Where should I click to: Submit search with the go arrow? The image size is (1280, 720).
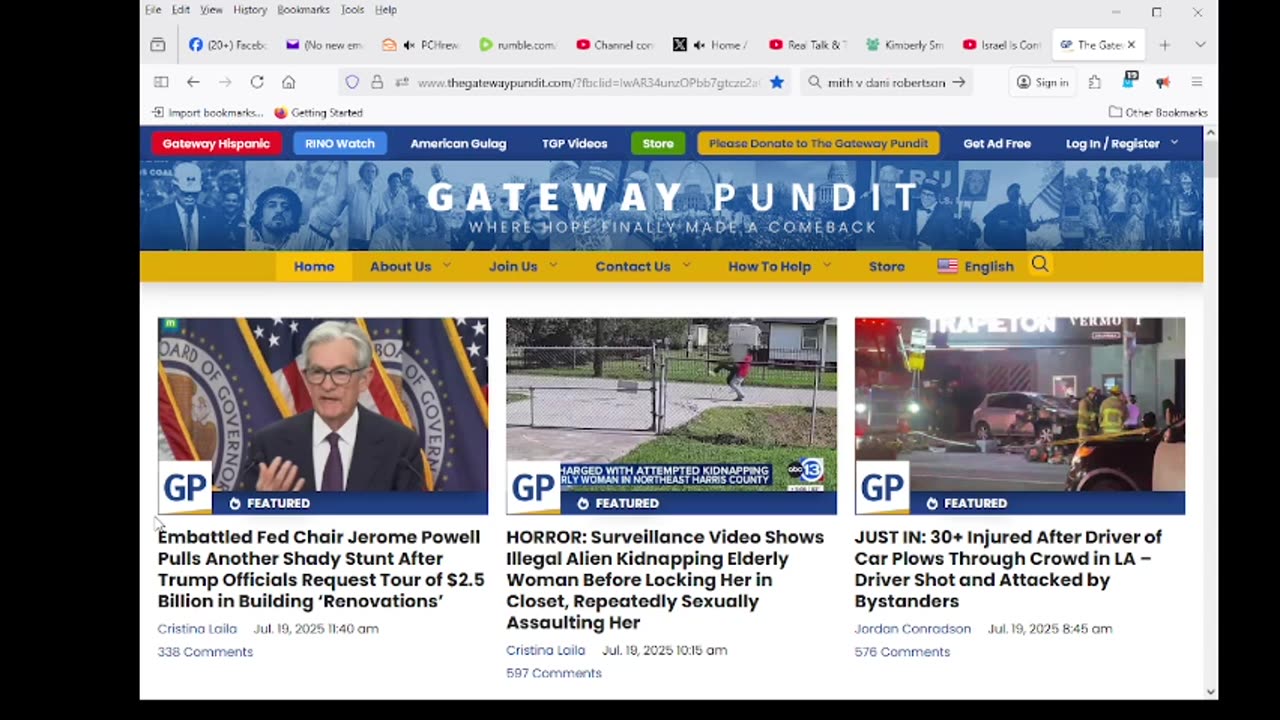[x=958, y=82]
